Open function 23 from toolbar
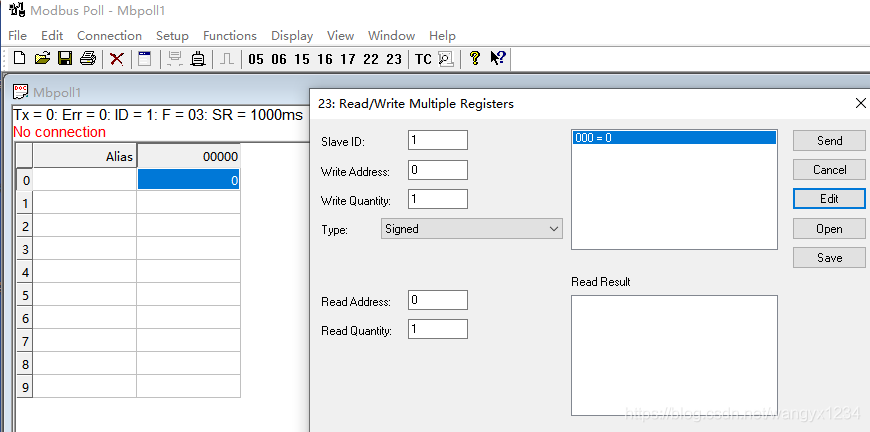Viewport: 870px width, 432px height. 394,59
